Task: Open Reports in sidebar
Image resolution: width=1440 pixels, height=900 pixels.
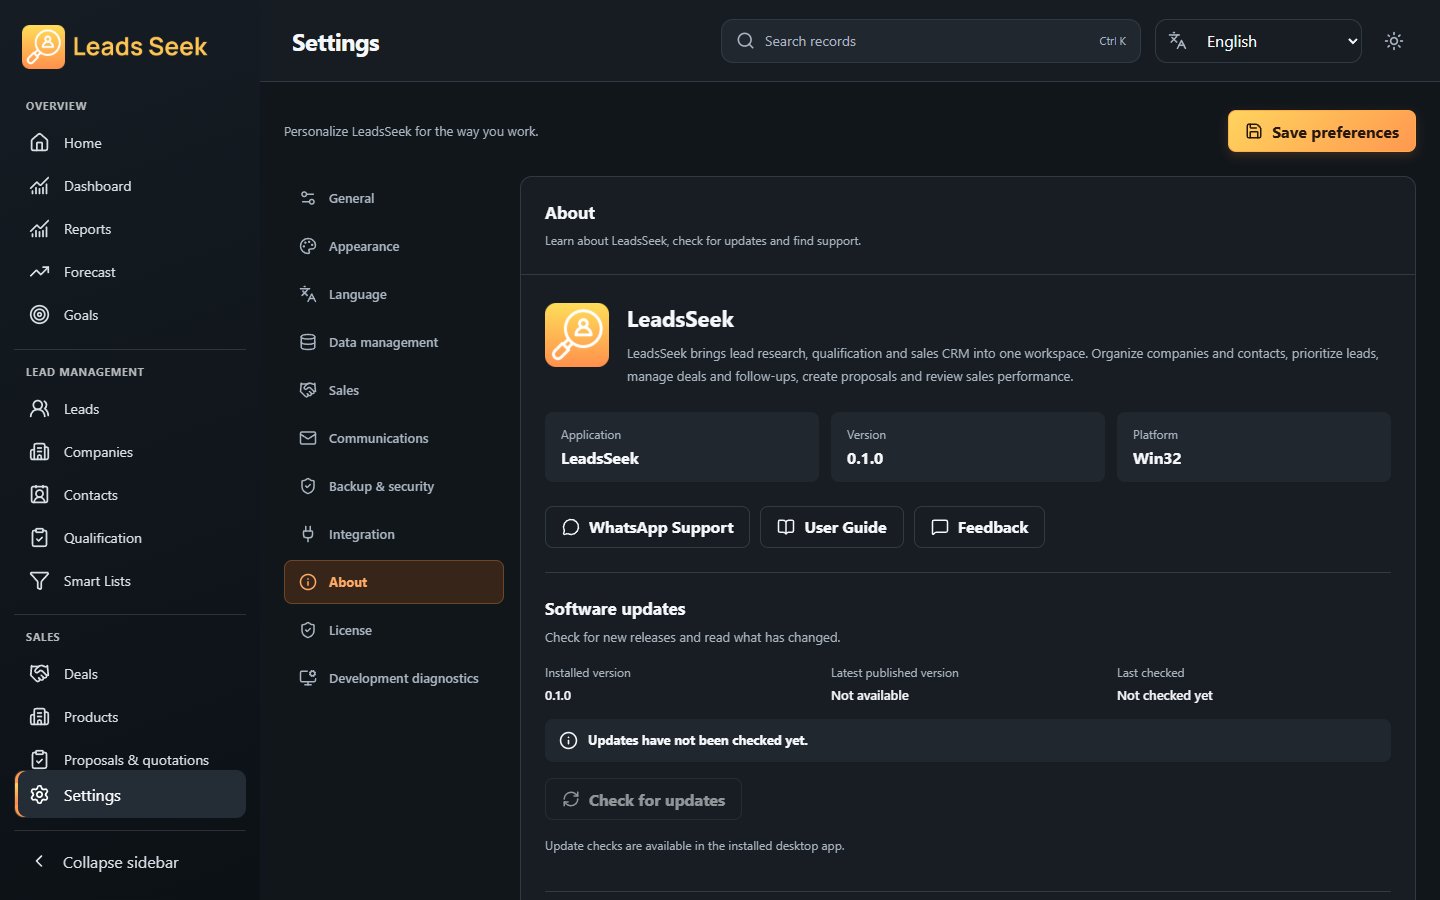Action: [x=130, y=229]
